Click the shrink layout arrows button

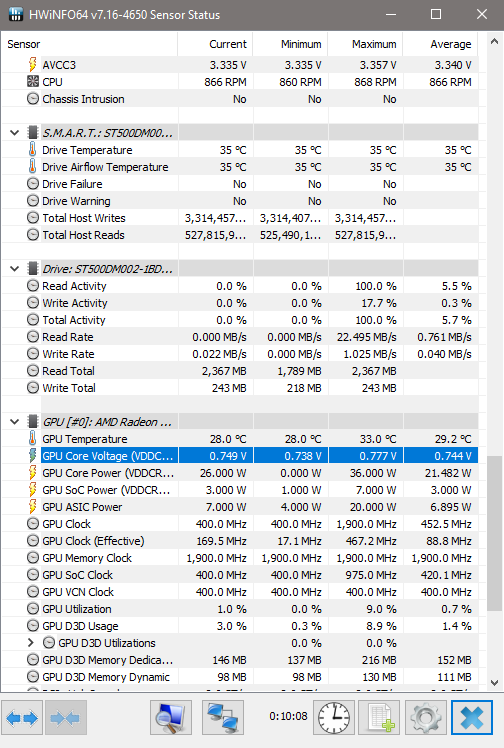tap(66, 717)
